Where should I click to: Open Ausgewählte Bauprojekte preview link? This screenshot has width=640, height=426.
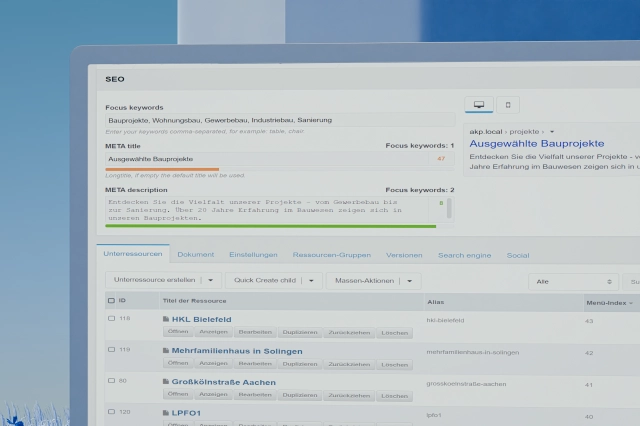pos(537,144)
